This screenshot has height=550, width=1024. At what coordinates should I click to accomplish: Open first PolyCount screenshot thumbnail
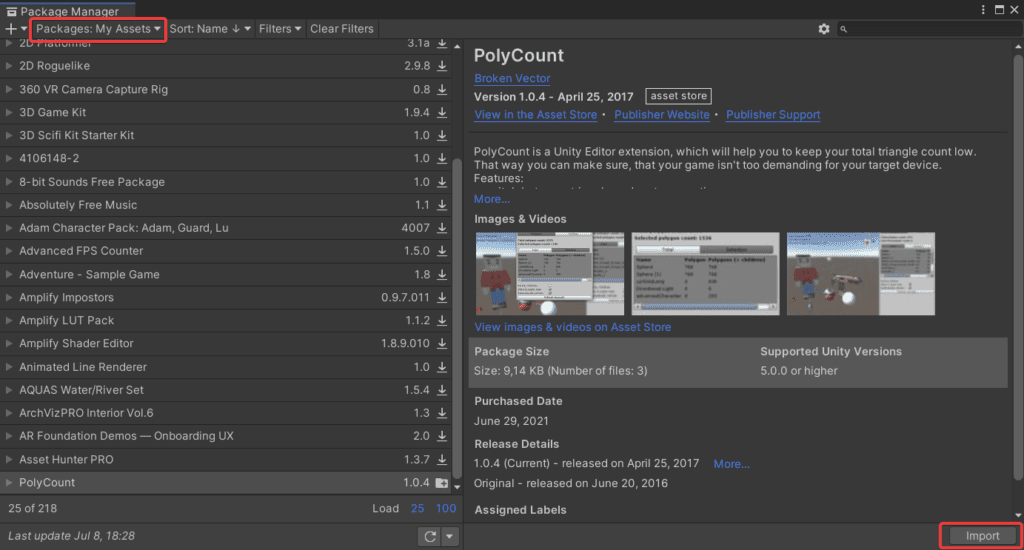(549, 274)
